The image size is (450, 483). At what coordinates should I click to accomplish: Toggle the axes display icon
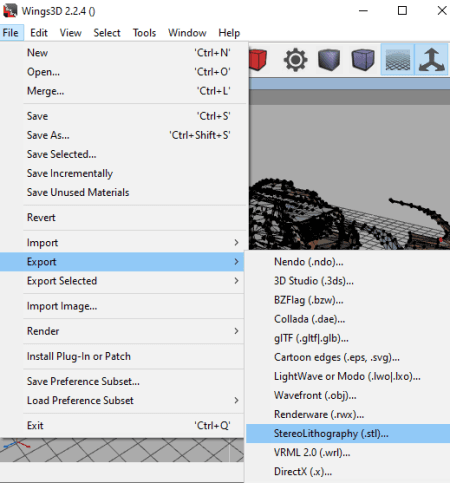[432, 60]
